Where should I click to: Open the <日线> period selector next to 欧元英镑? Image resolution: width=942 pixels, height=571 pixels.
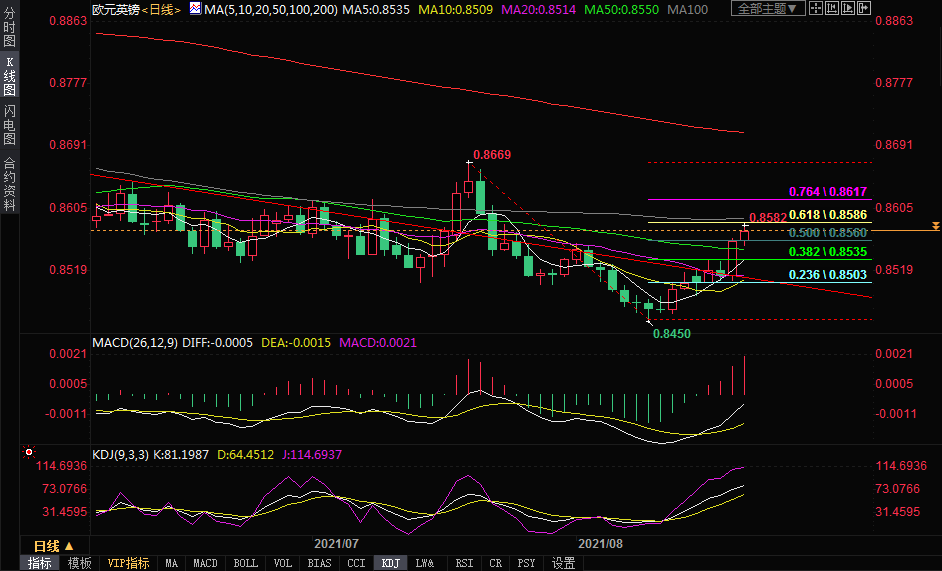(160, 10)
